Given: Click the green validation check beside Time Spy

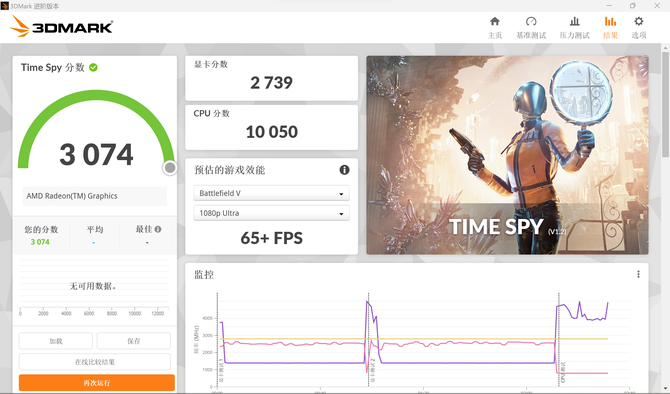Looking at the screenshot, I should [x=93, y=68].
